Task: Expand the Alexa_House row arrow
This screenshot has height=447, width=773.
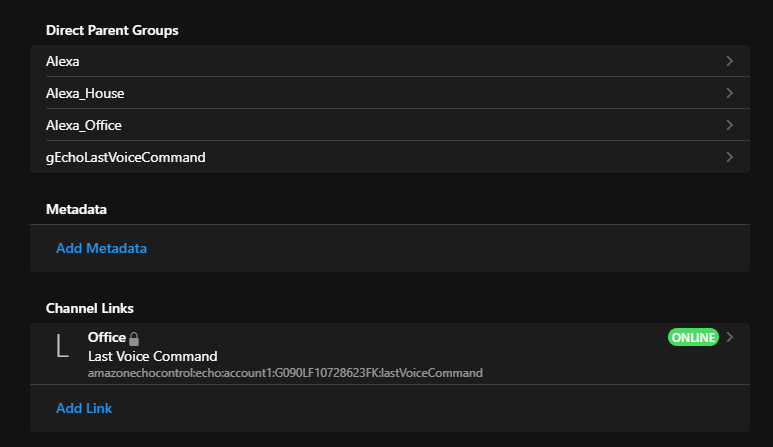Action: 730,93
